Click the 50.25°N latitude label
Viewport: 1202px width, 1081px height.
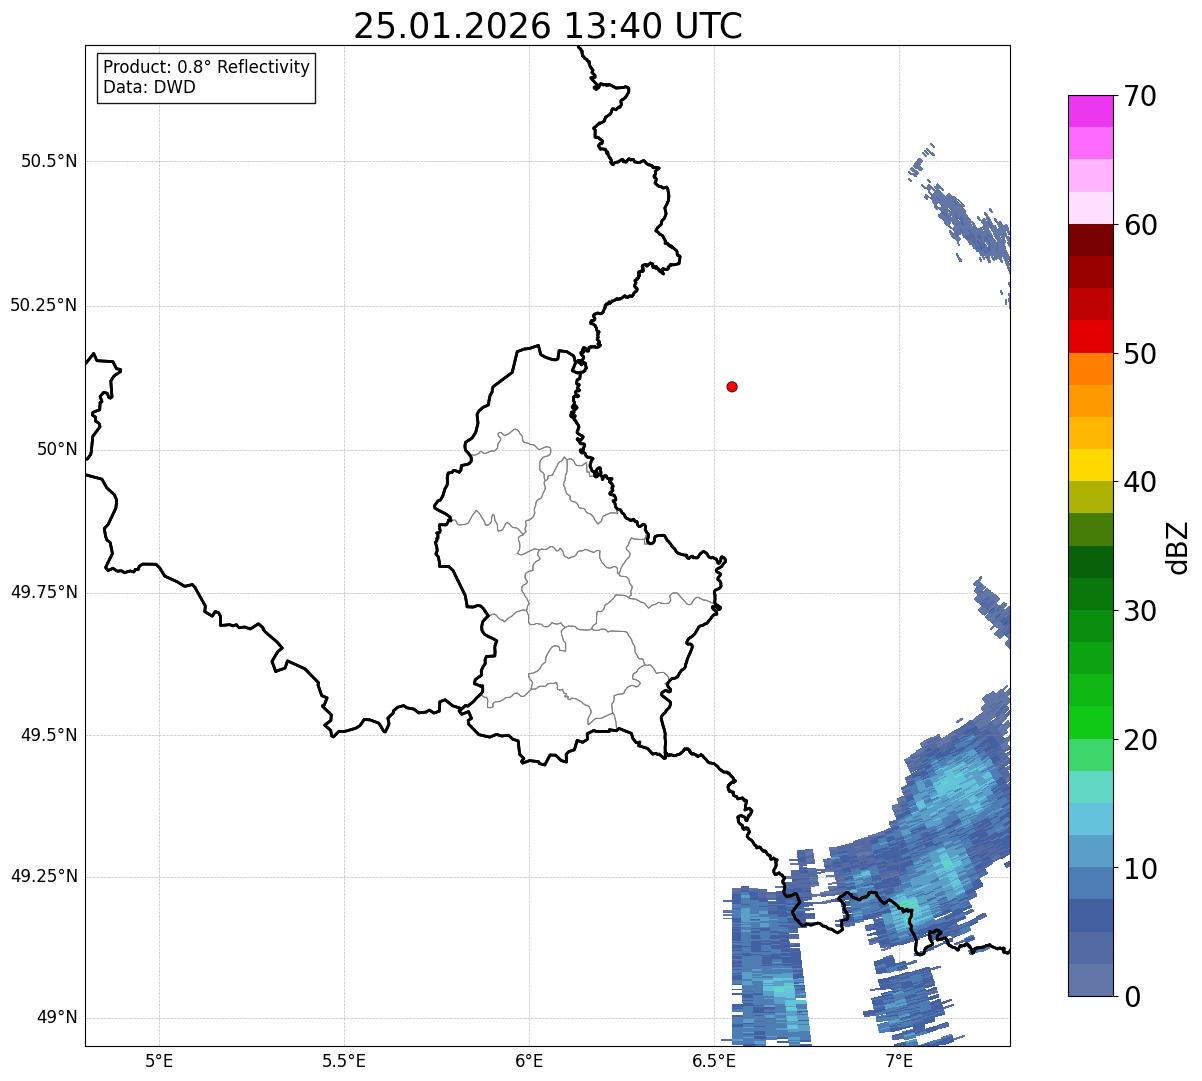pyautogui.click(x=44, y=306)
